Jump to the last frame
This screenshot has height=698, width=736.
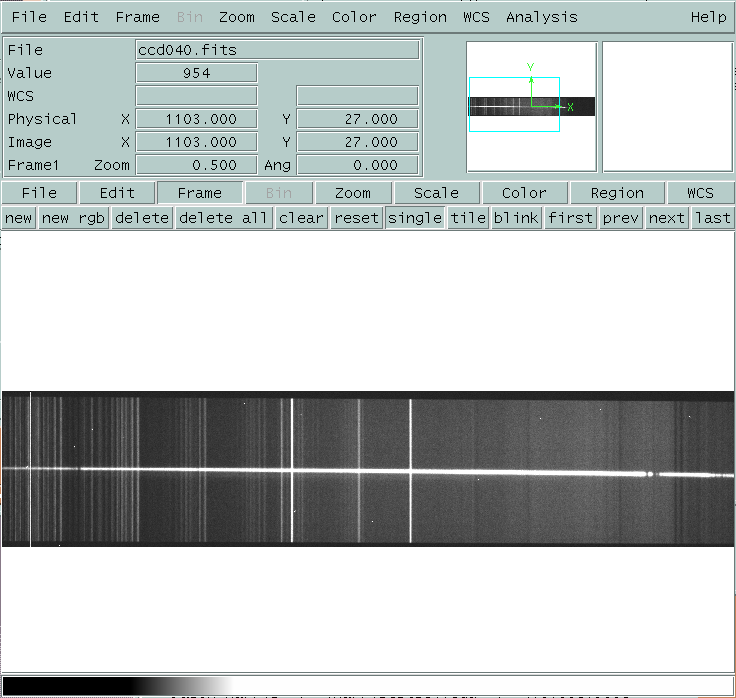(x=712, y=218)
